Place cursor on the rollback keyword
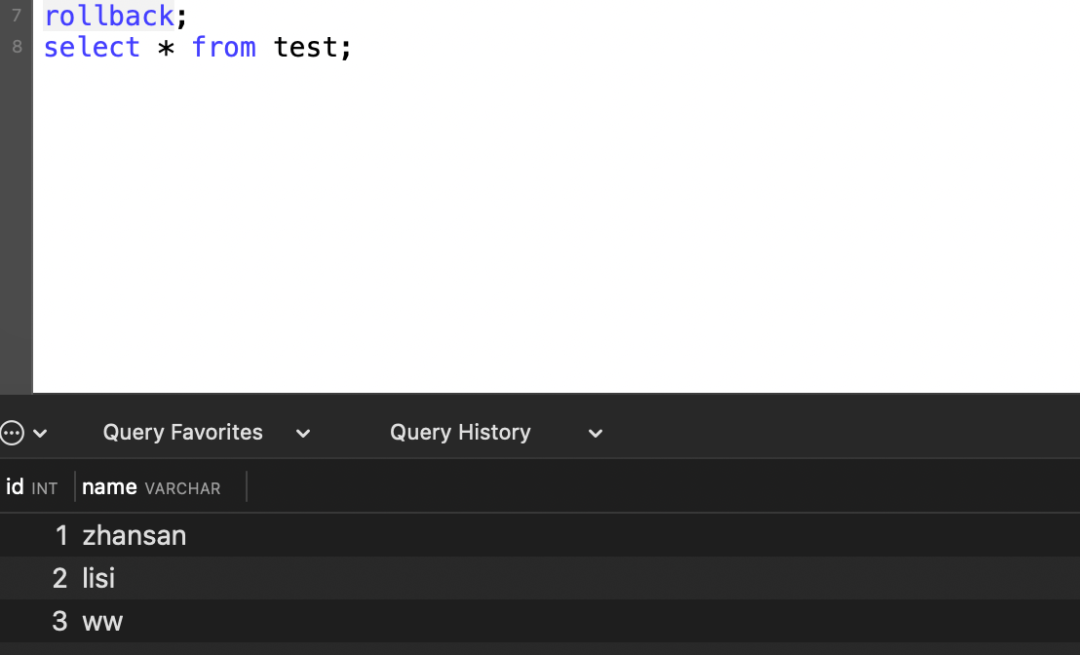1080x655 pixels. pyautogui.click(x=109, y=16)
